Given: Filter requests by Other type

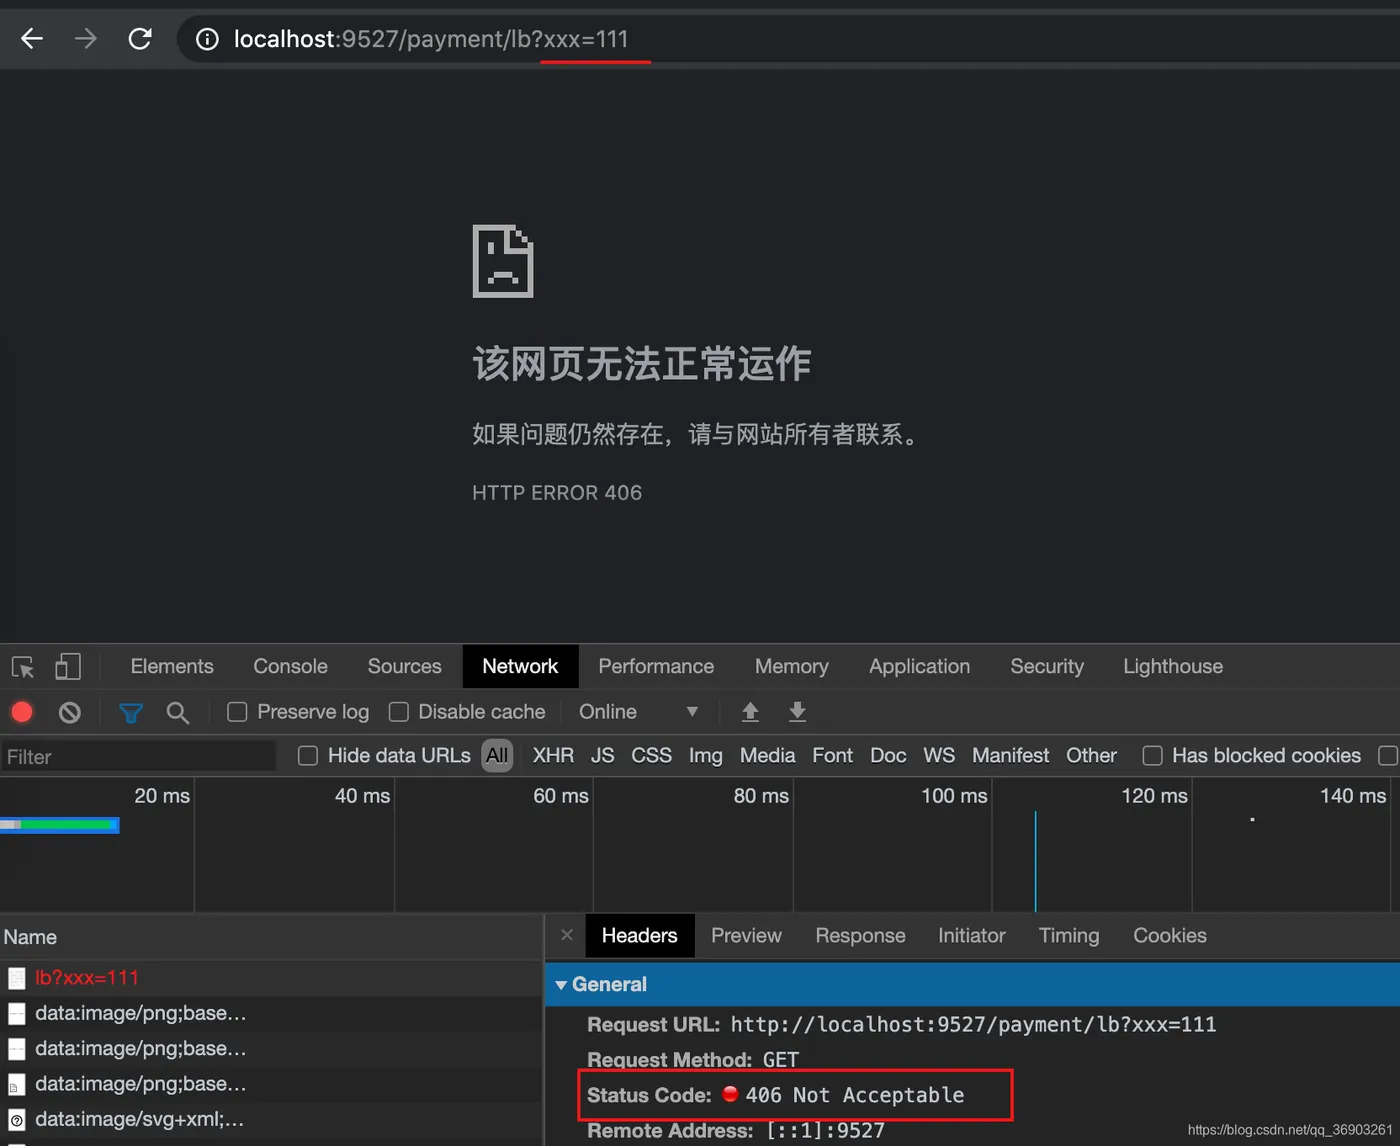Looking at the screenshot, I should point(1091,756).
